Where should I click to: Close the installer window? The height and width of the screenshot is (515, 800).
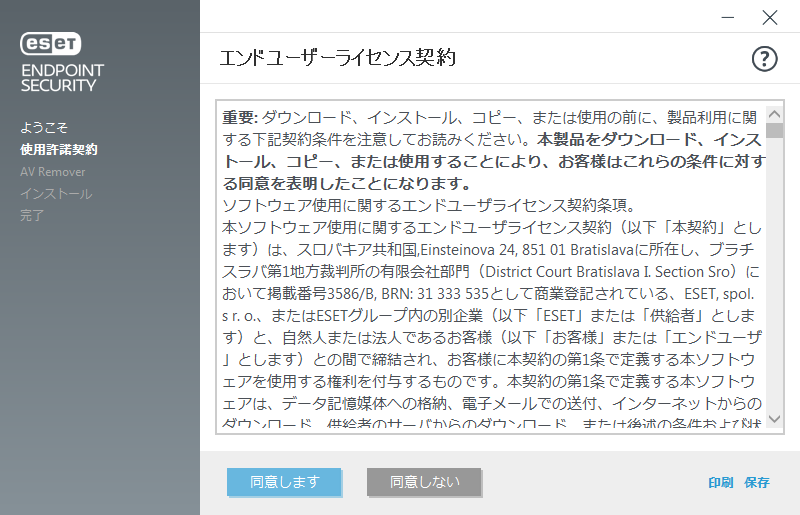pyautogui.click(x=769, y=17)
